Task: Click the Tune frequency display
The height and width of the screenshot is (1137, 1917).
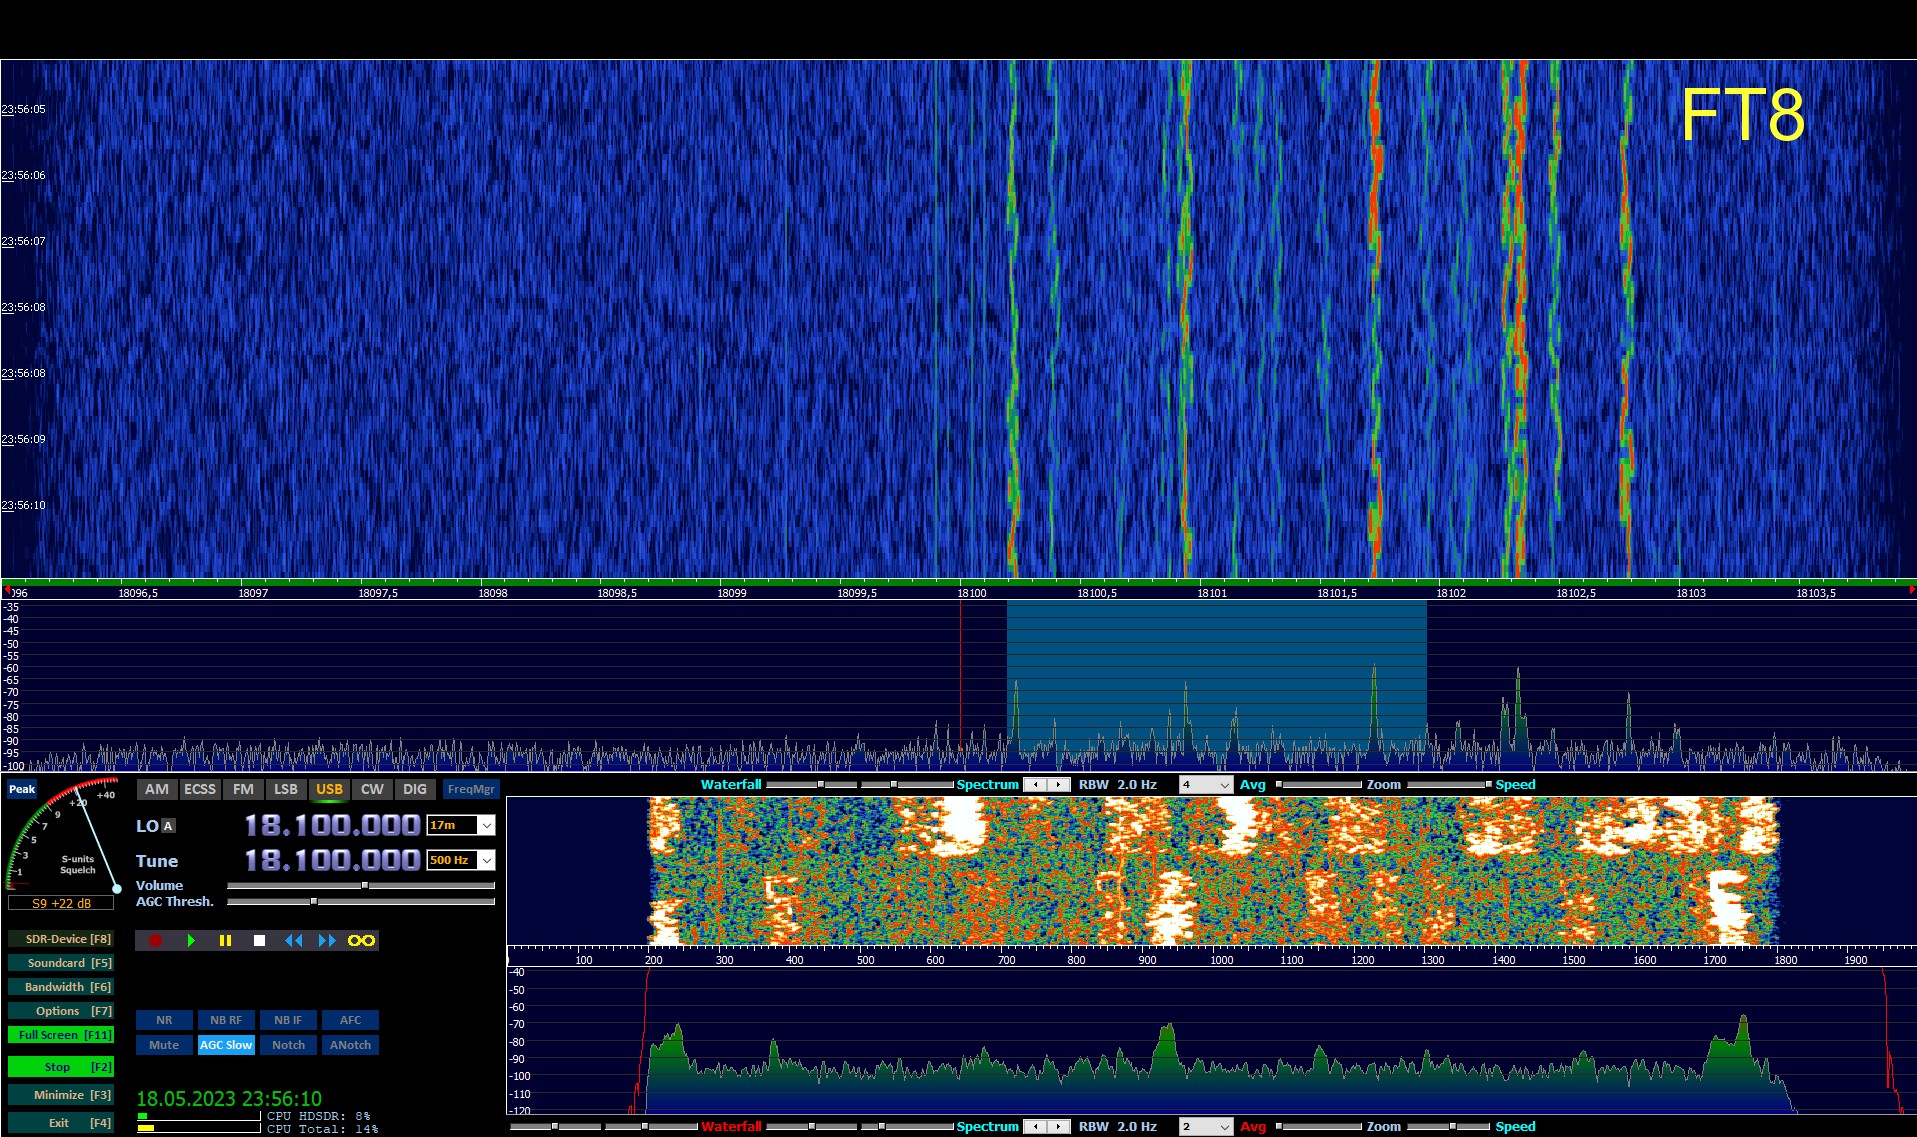Action: click(x=332, y=860)
